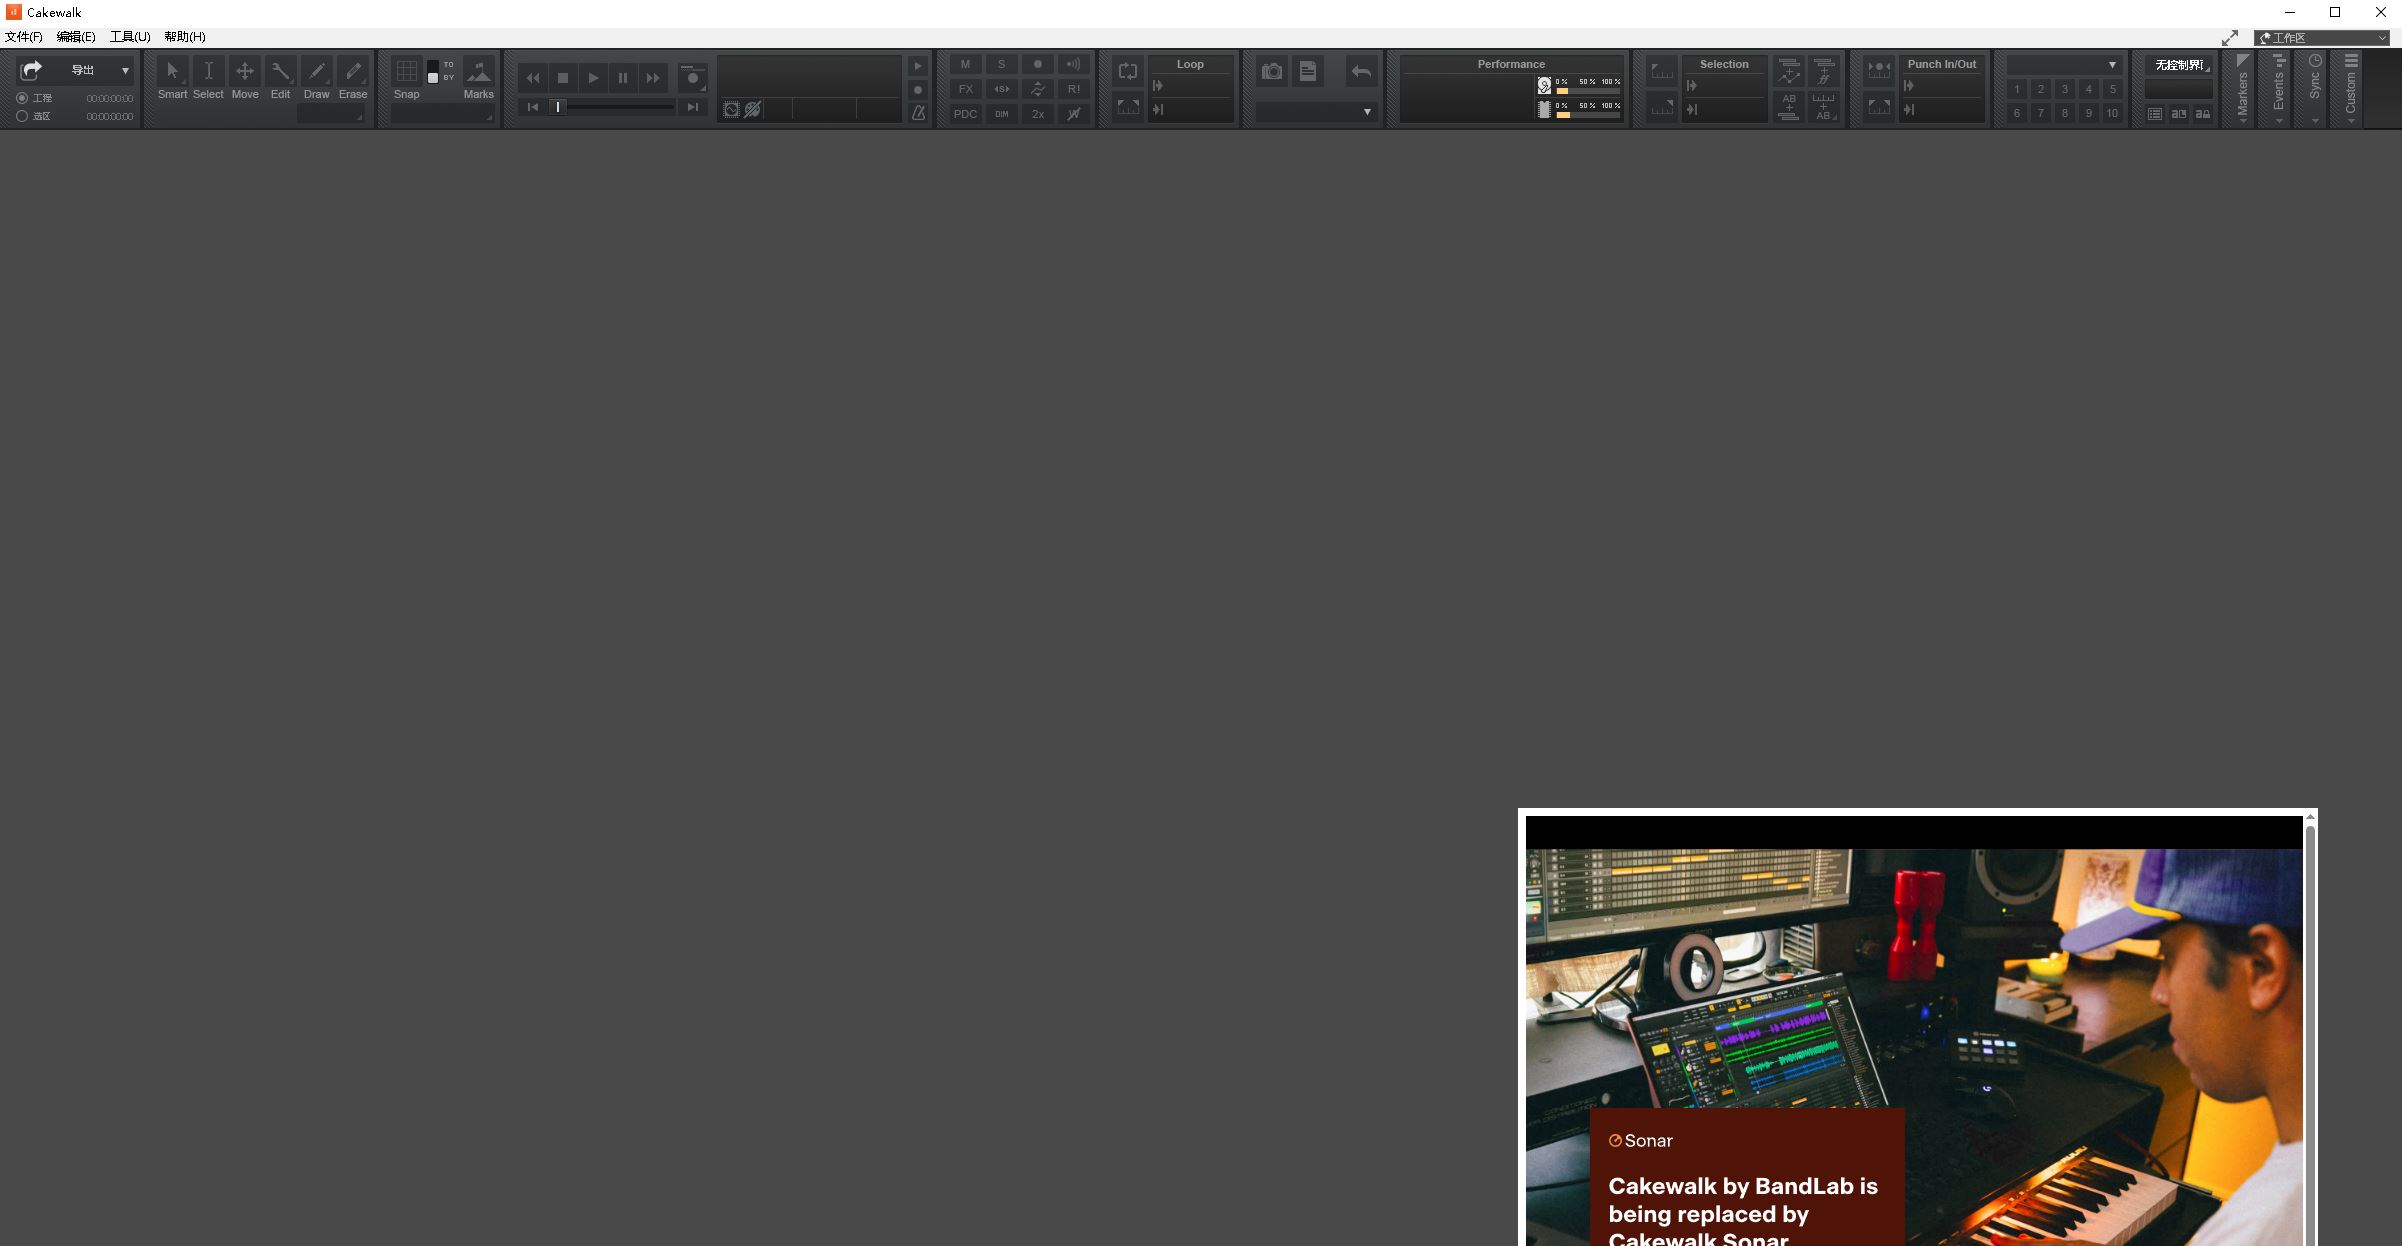Click the document notes icon
Image resolution: width=2402 pixels, height=1246 pixels.
point(1308,71)
